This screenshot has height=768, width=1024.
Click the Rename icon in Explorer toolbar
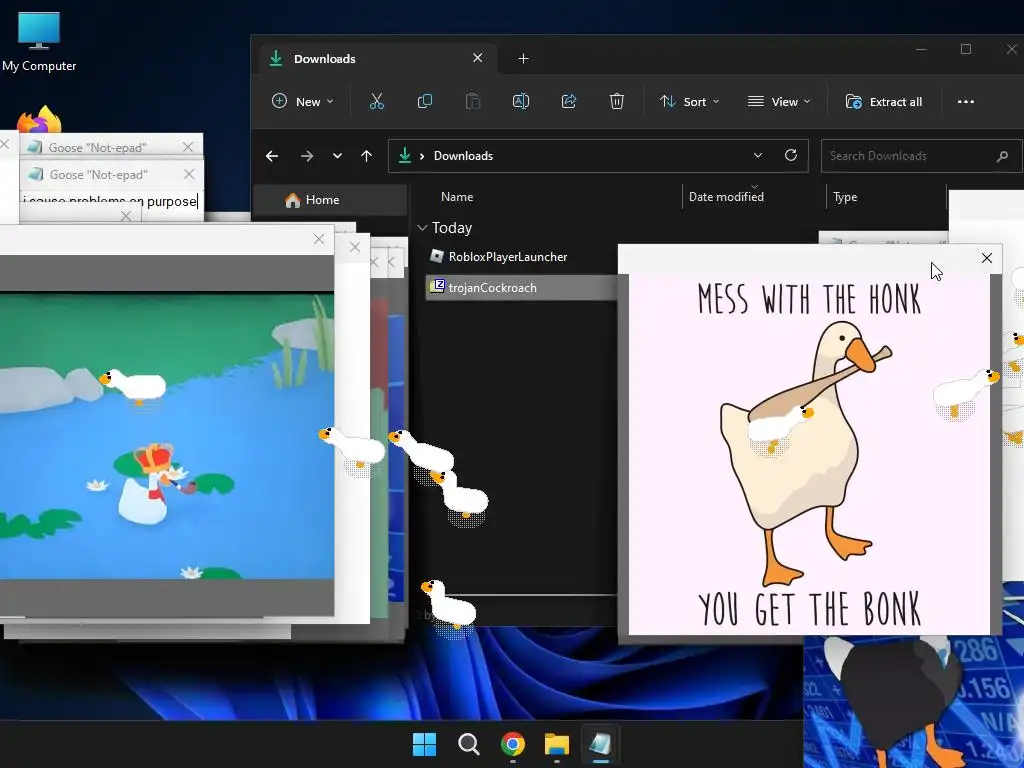(520, 101)
